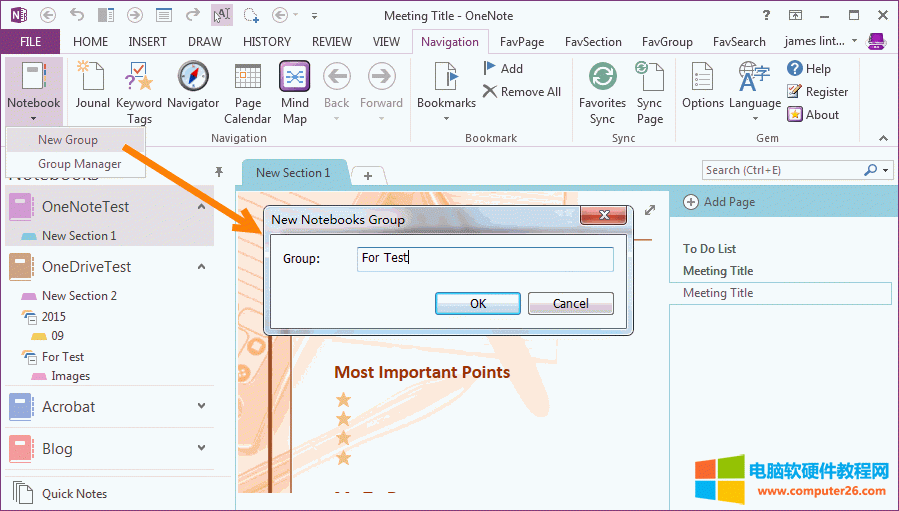Image resolution: width=899 pixels, height=511 pixels.
Task: Expand the page to full view
Action: click(650, 210)
